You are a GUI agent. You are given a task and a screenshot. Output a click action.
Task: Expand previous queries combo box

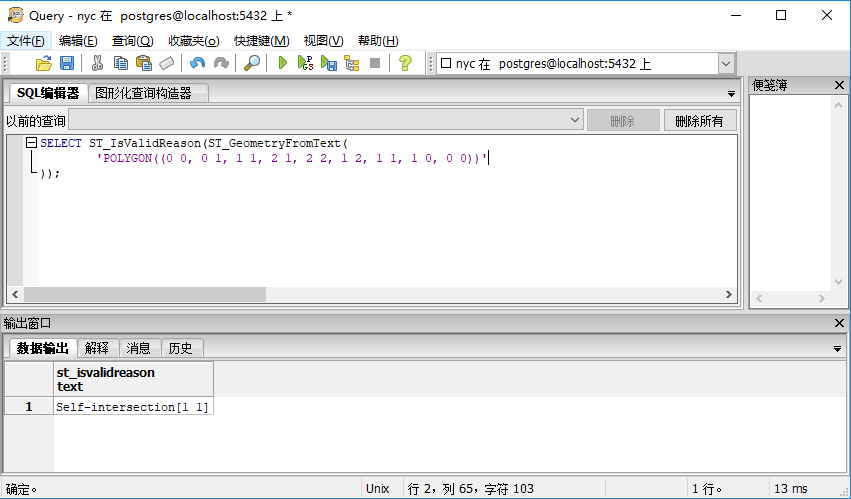coord(575,120)
